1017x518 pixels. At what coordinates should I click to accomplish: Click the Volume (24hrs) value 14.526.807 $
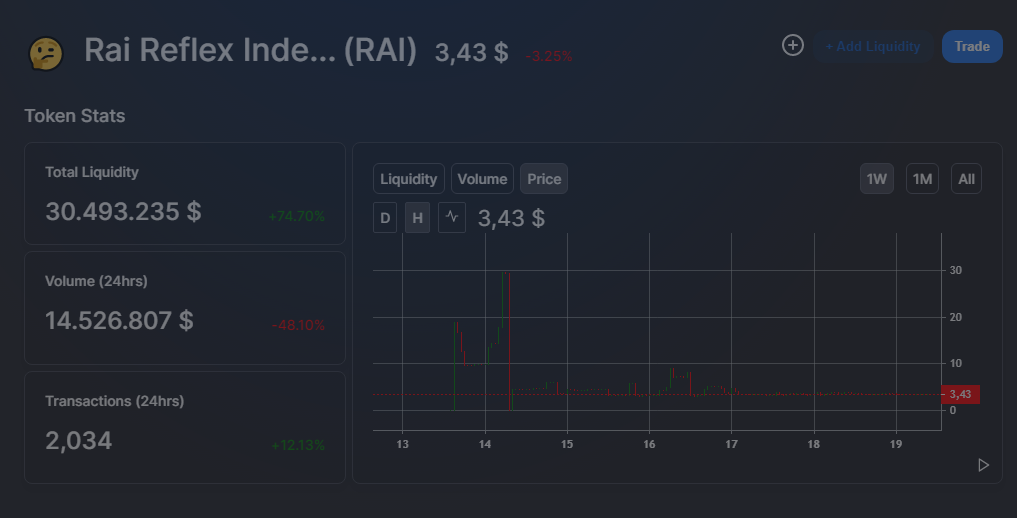click(119, 320)
